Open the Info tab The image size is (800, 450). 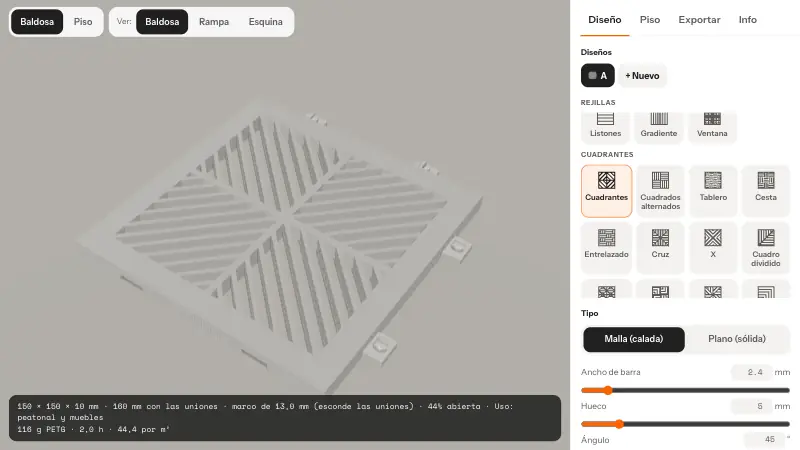click(747, 20)
